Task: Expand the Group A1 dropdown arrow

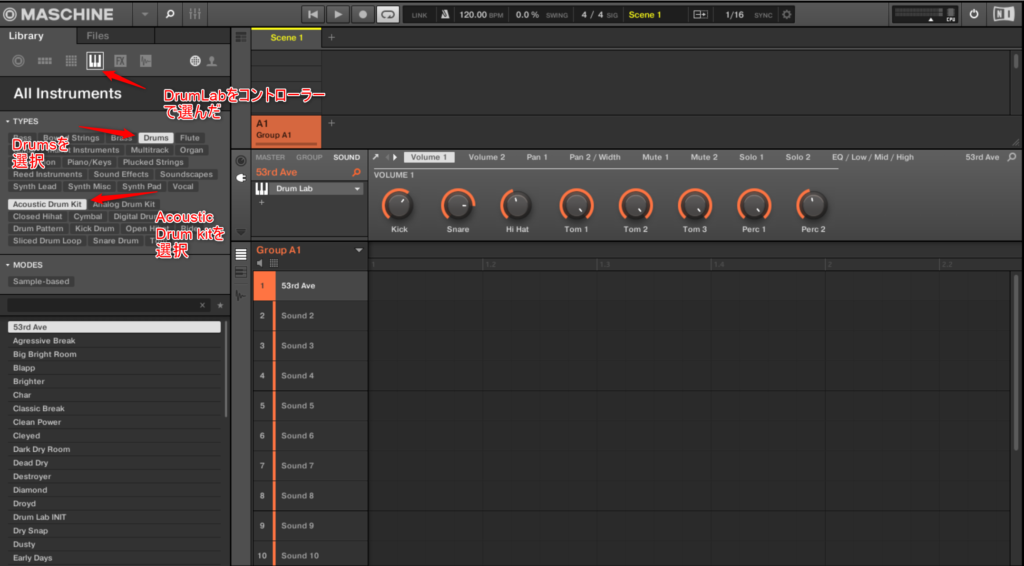Action: [x=358, y=250]
